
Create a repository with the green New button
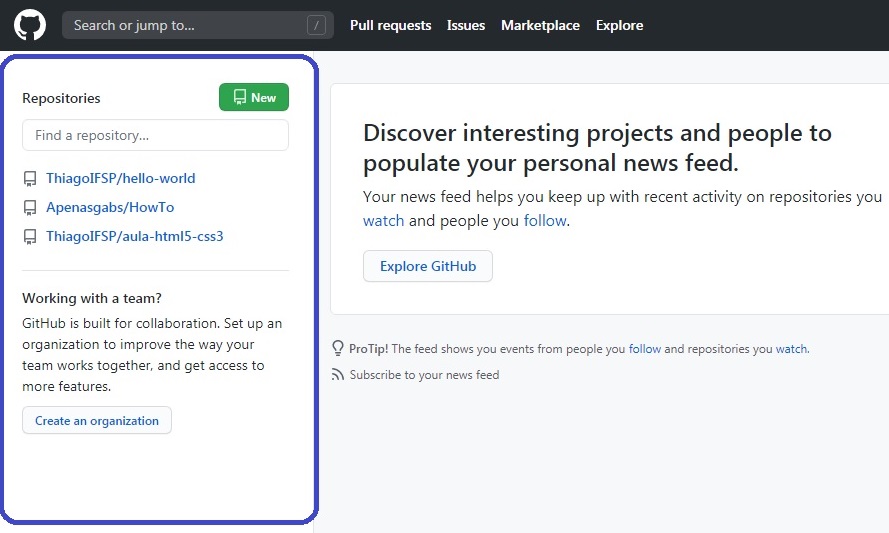click(x=254, y=97)
